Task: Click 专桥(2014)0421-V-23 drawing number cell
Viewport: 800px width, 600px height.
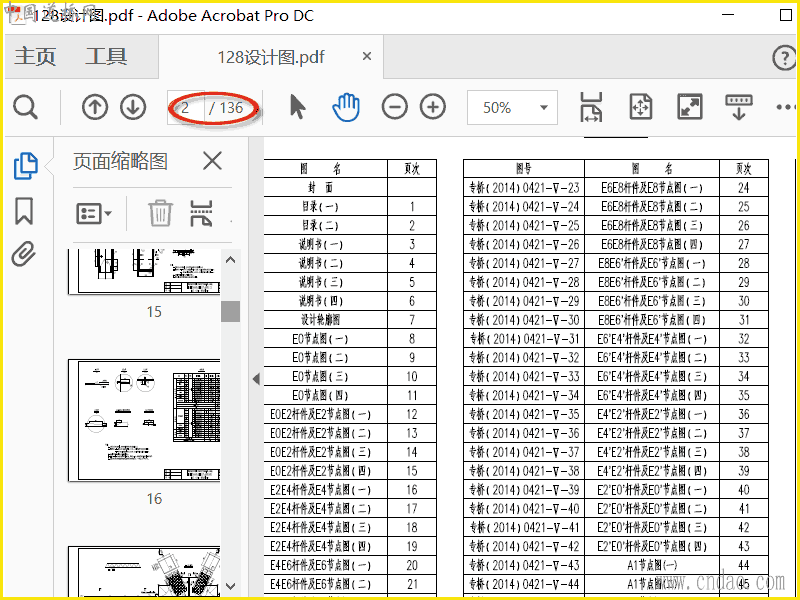Action: coord(524,188)
